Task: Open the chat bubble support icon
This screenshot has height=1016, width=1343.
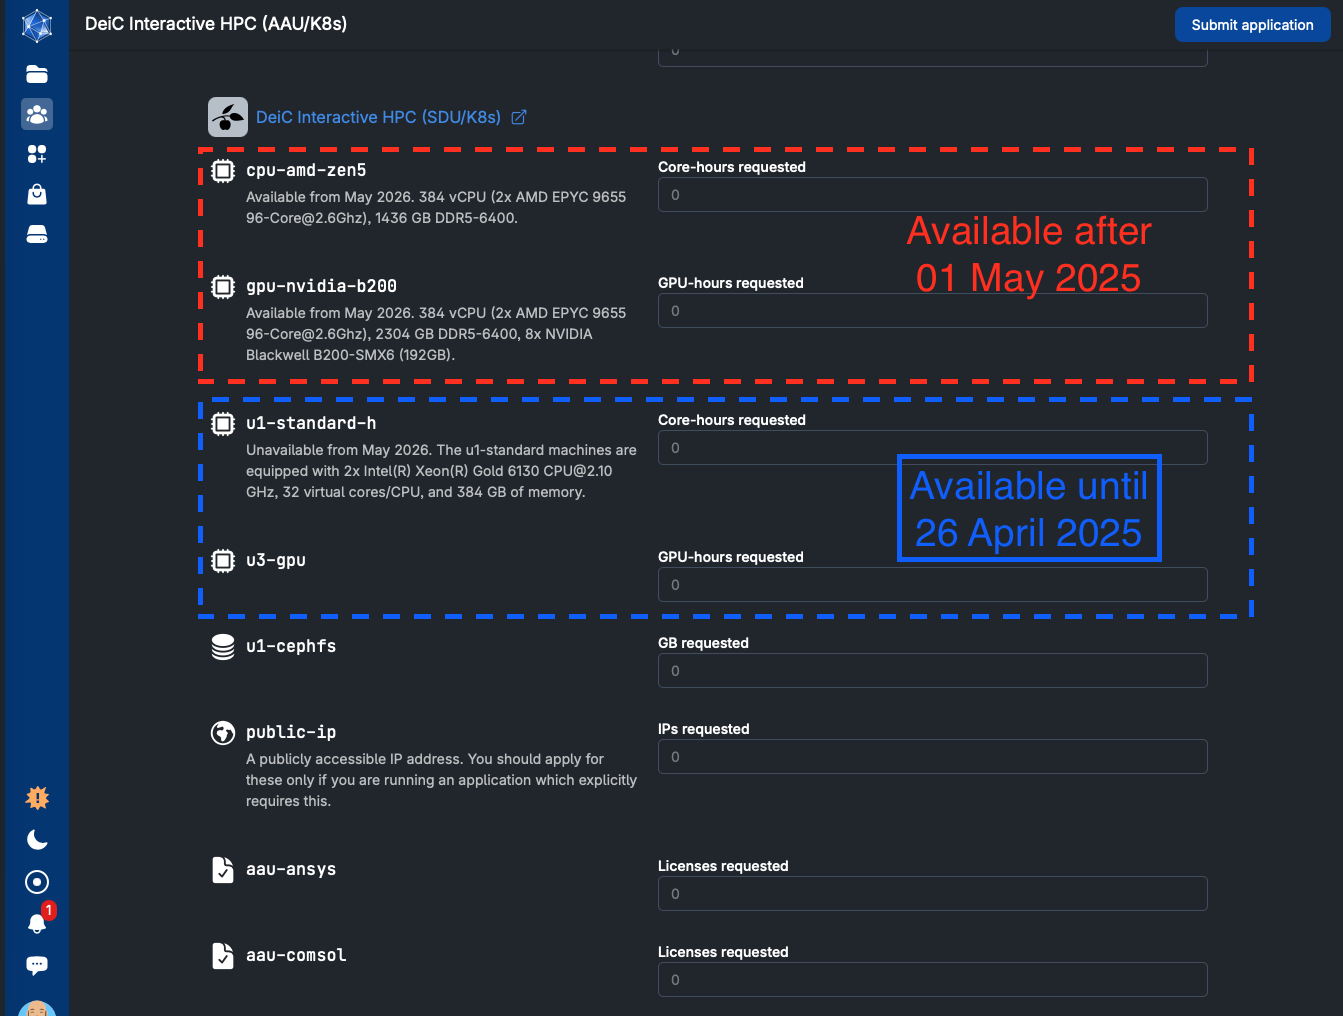Action: [37, 965]
